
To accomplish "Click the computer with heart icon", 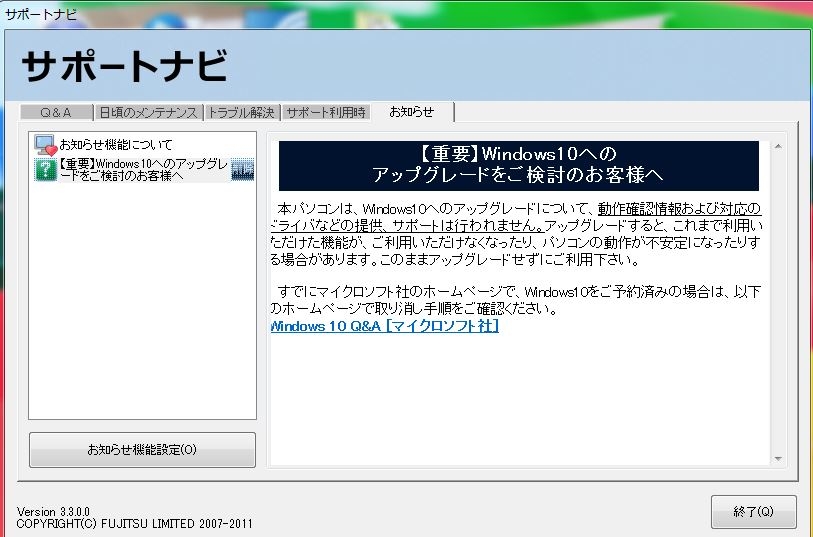I will (46, 145).
